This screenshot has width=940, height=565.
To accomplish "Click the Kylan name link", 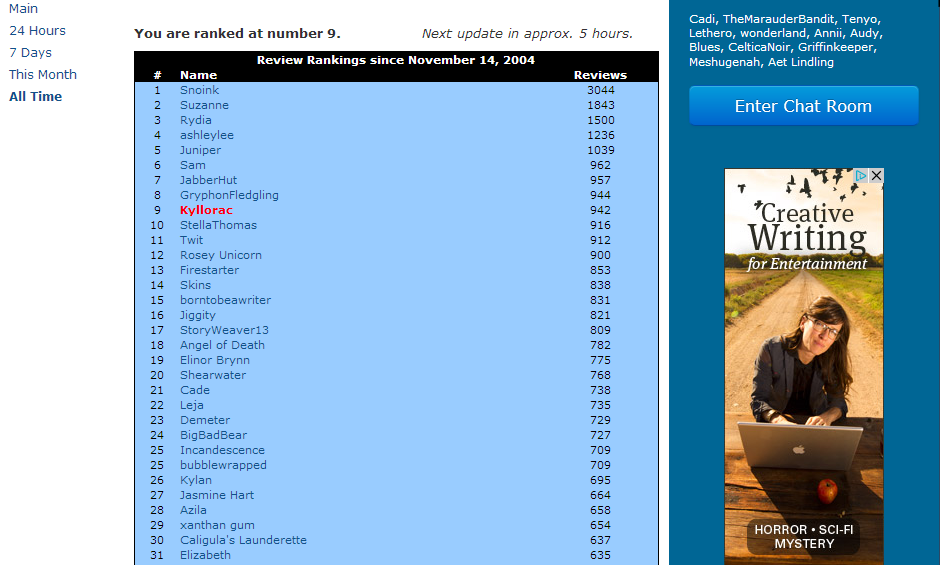I will coord(195,480).
